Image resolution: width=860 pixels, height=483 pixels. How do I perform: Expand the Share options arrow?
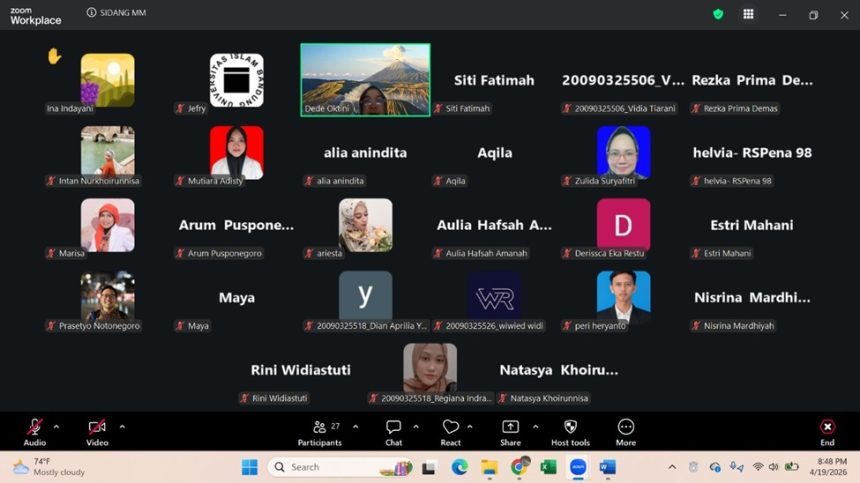pos(535,427)
